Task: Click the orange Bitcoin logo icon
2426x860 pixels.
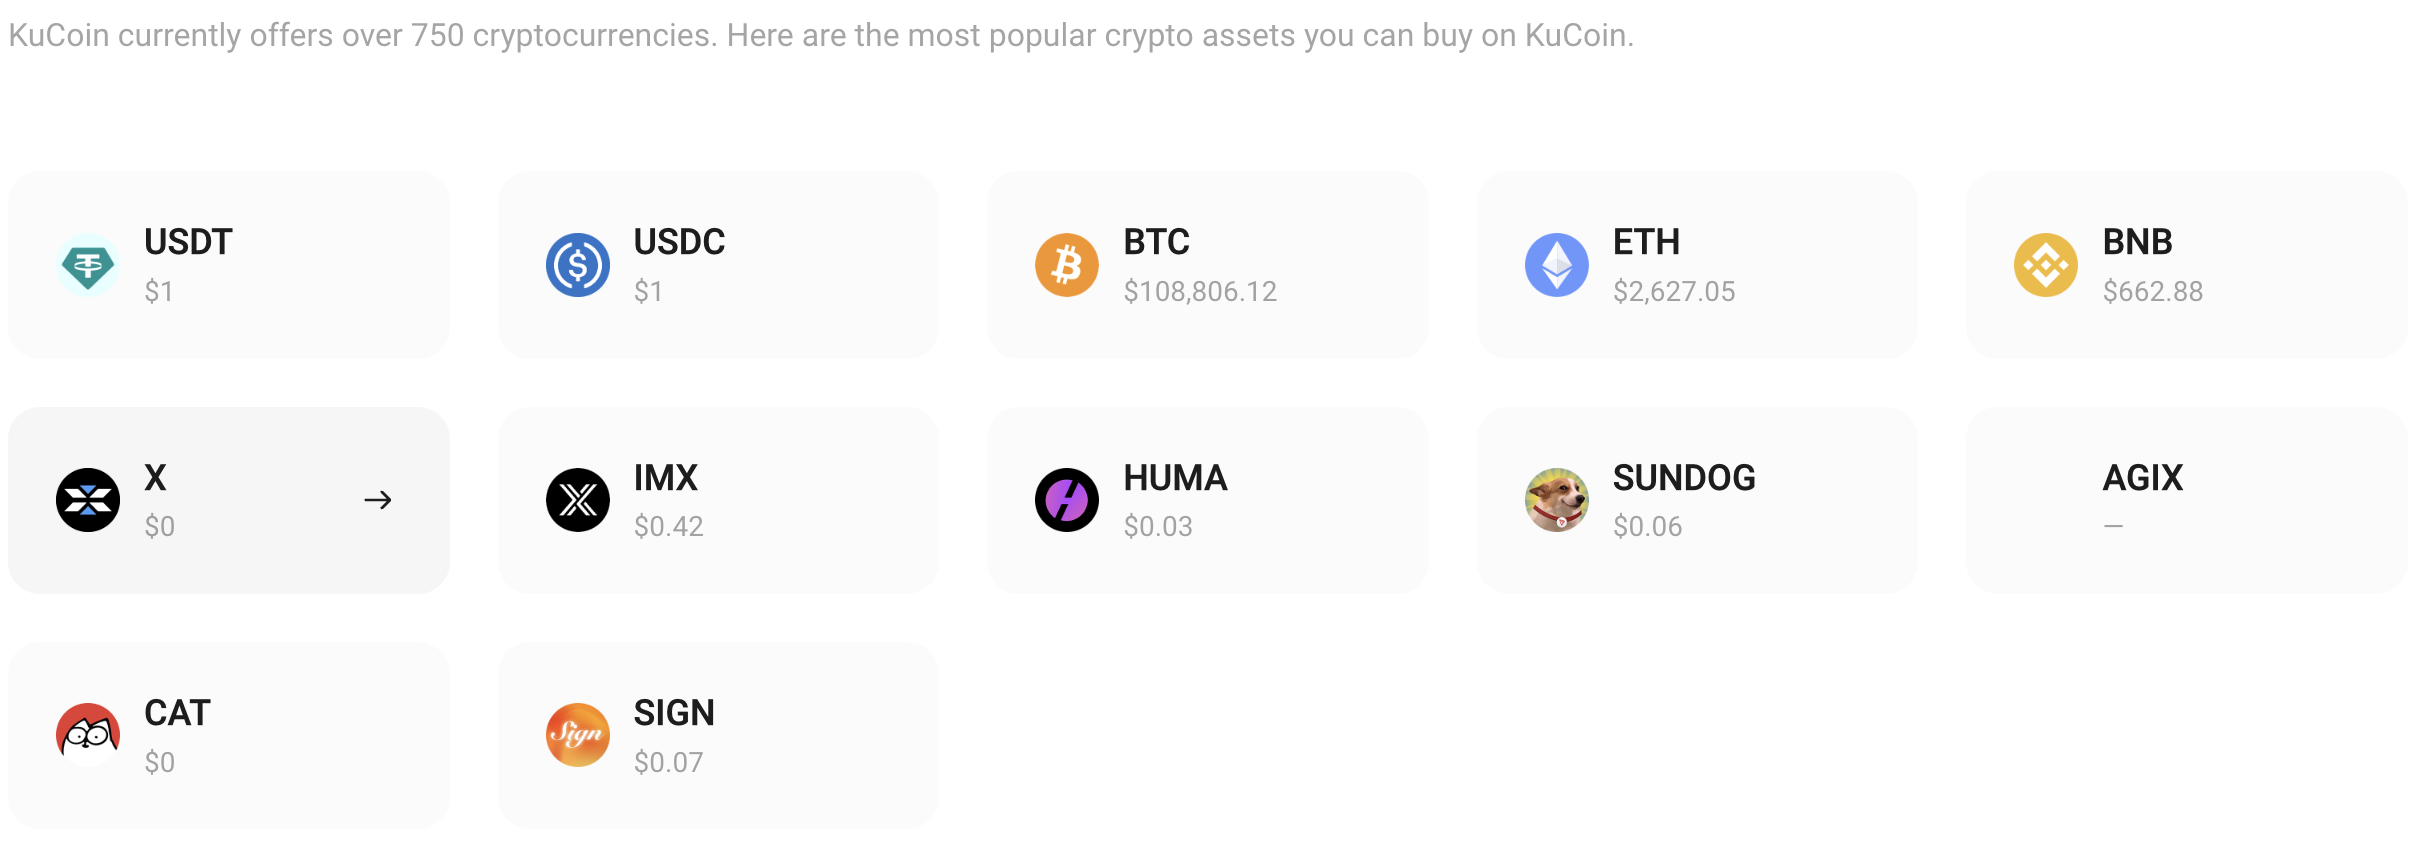Action: (1067, 265)
